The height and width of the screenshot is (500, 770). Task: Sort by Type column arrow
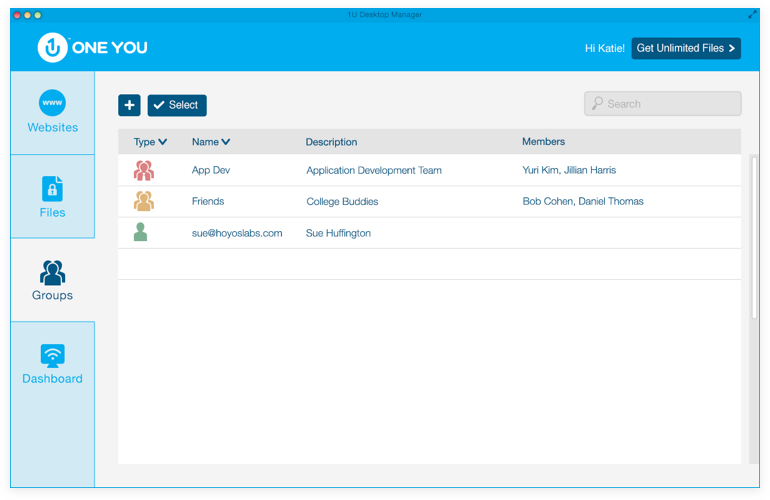click(163, 142)
